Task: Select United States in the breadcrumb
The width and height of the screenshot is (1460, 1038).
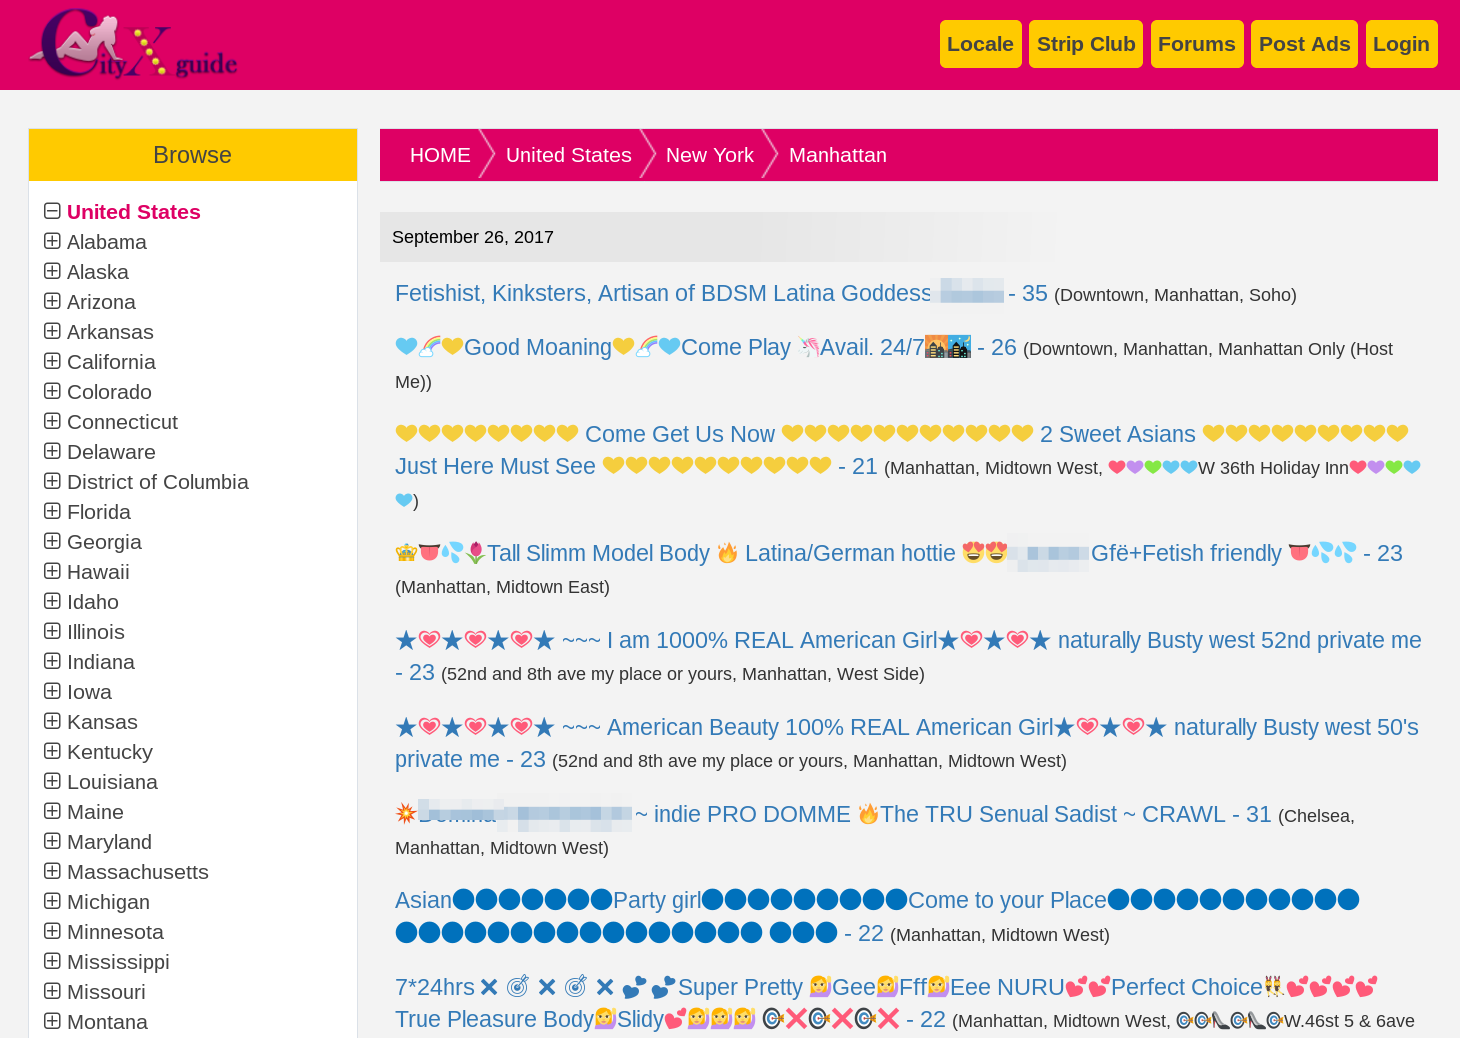Action: pos(569,155)
